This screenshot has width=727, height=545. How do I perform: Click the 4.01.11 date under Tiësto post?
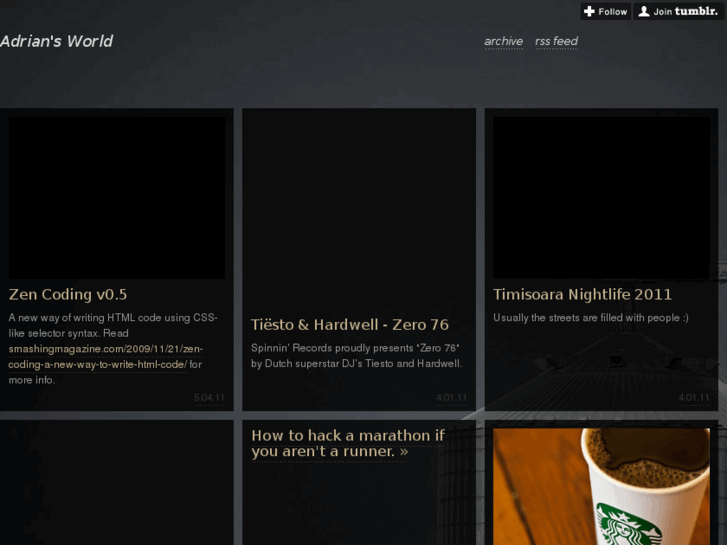coord(452,398)
